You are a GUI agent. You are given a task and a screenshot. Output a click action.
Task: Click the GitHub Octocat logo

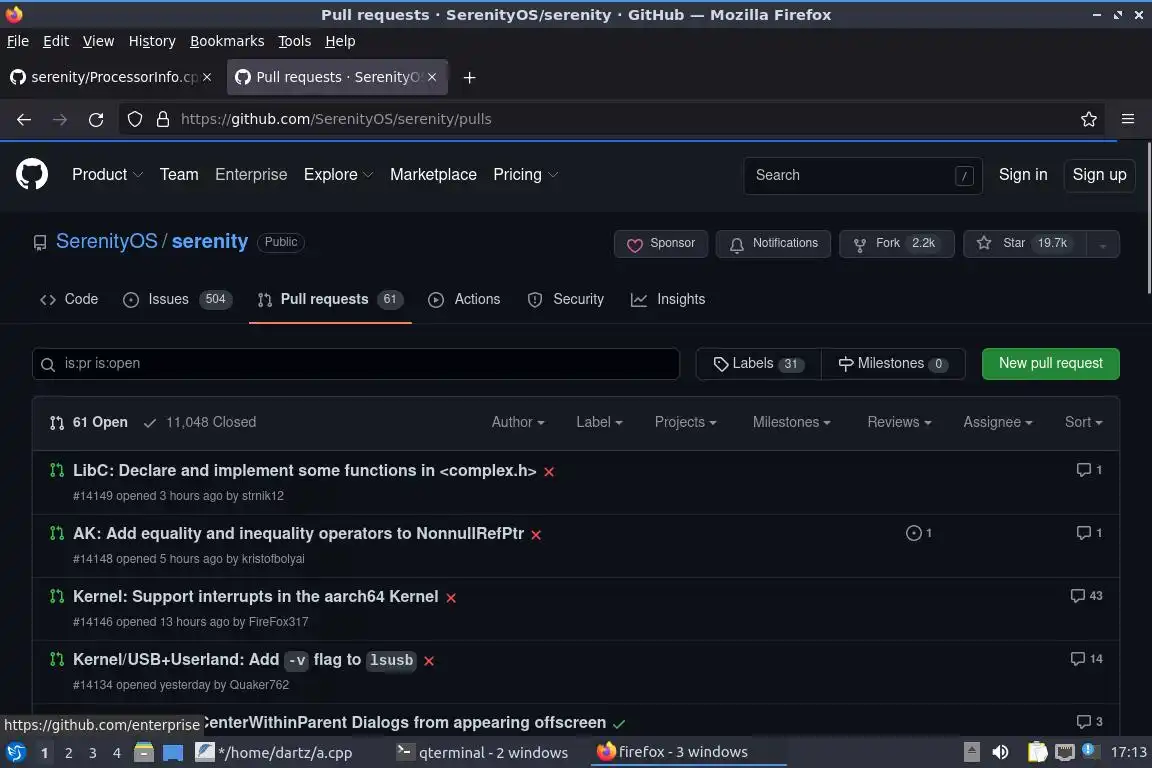[x=32, y=175]
